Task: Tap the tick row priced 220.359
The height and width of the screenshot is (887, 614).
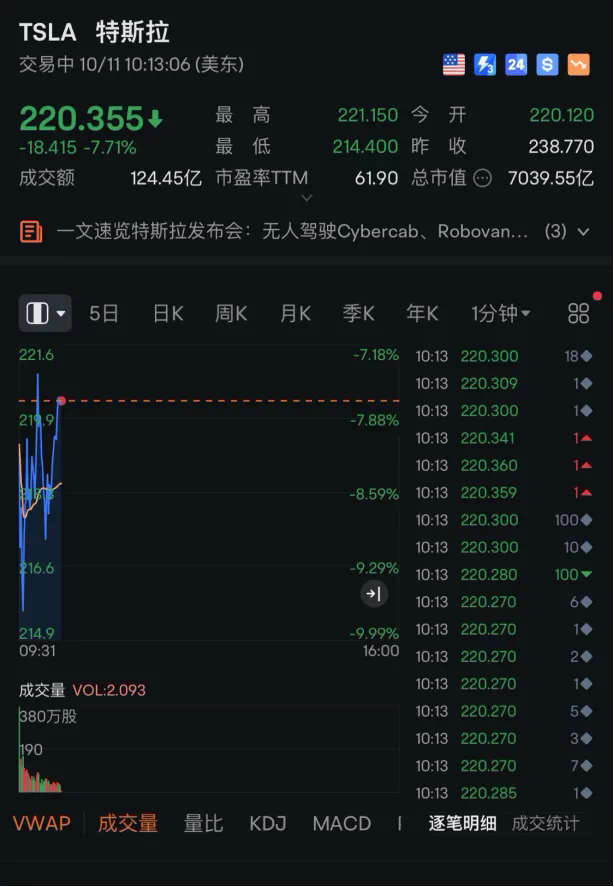Action: pyautogui.click(x=504, y=492)
